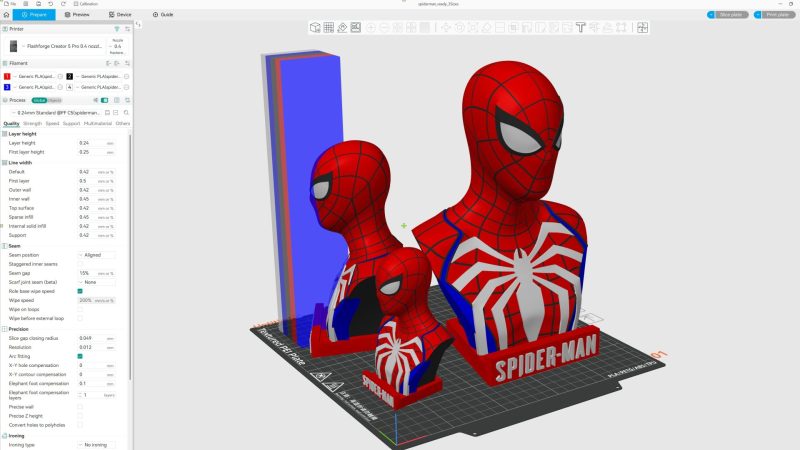Select the Scale tool in toolbar
Image resolution: width=800 pixels, height=450 pixels.
[x=473, y=28]
